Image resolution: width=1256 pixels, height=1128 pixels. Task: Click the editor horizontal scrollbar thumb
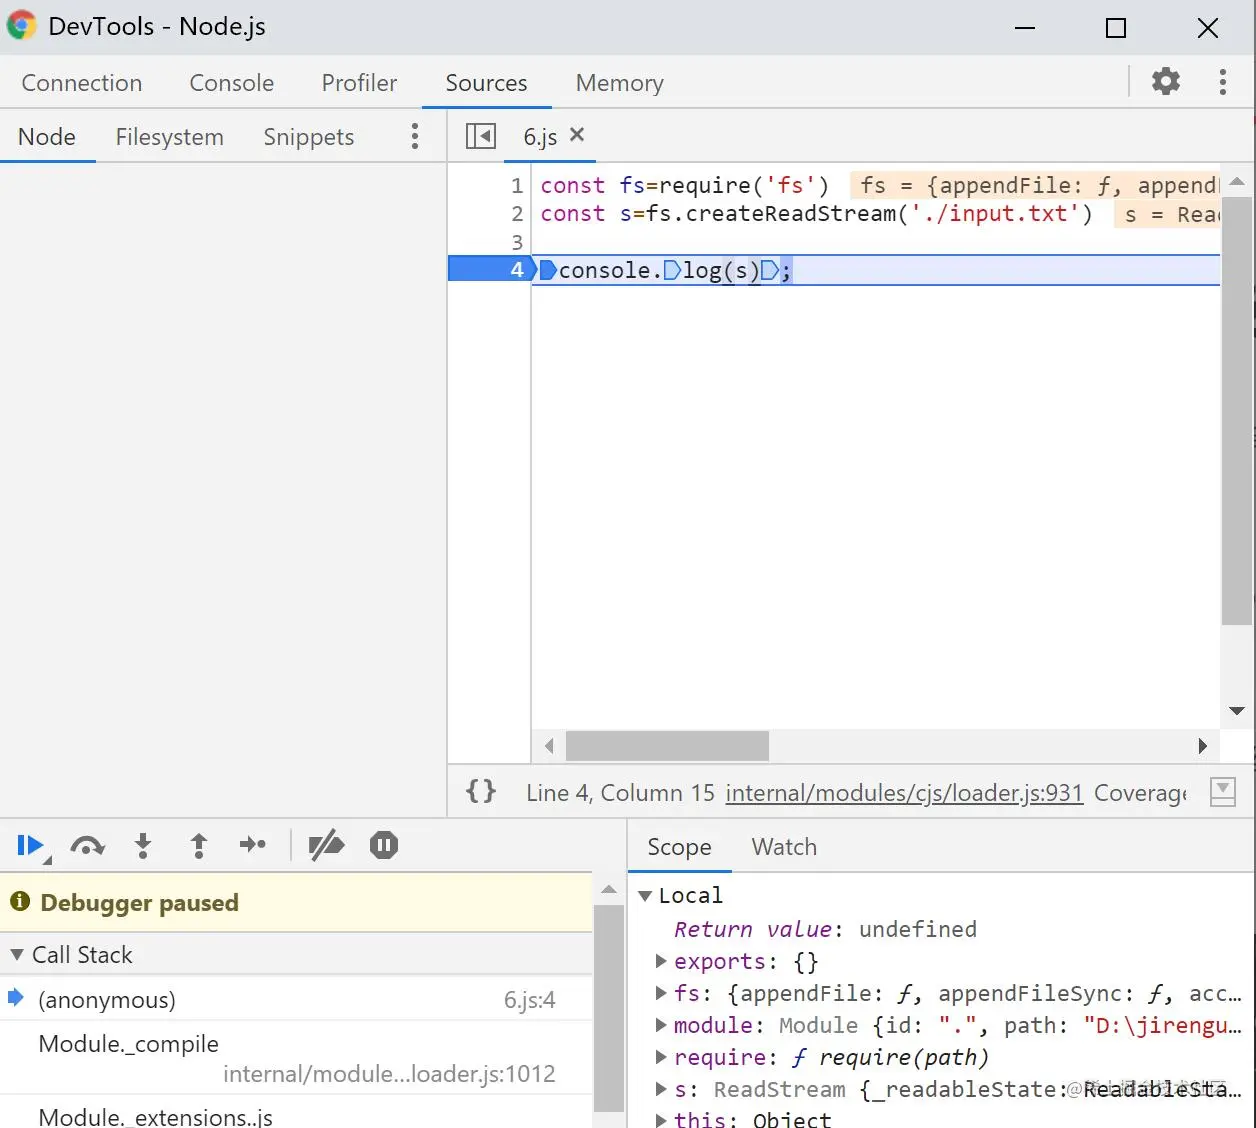[x=667, y=745]
